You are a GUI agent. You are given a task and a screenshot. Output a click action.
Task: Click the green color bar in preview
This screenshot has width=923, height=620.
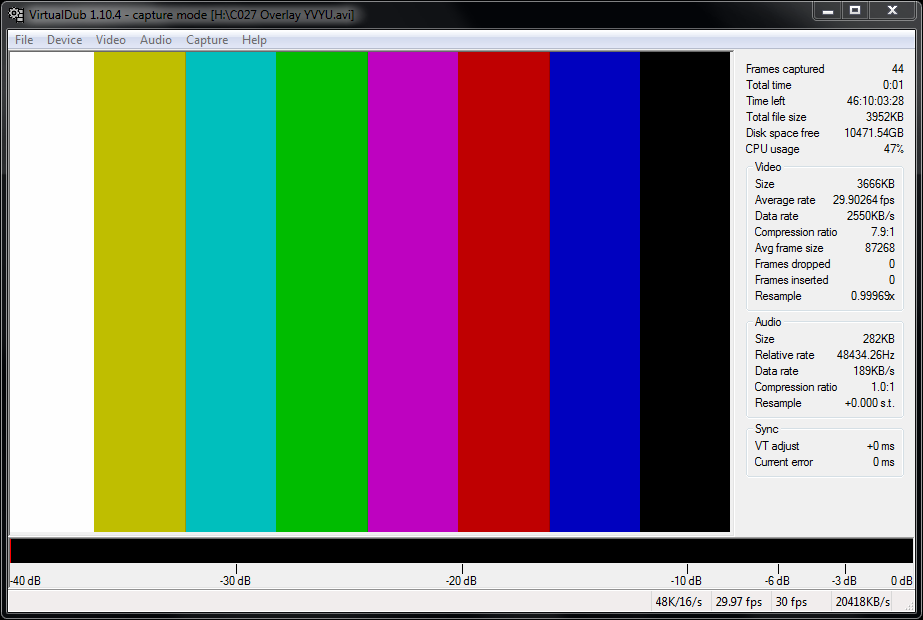tap(322, 292)
